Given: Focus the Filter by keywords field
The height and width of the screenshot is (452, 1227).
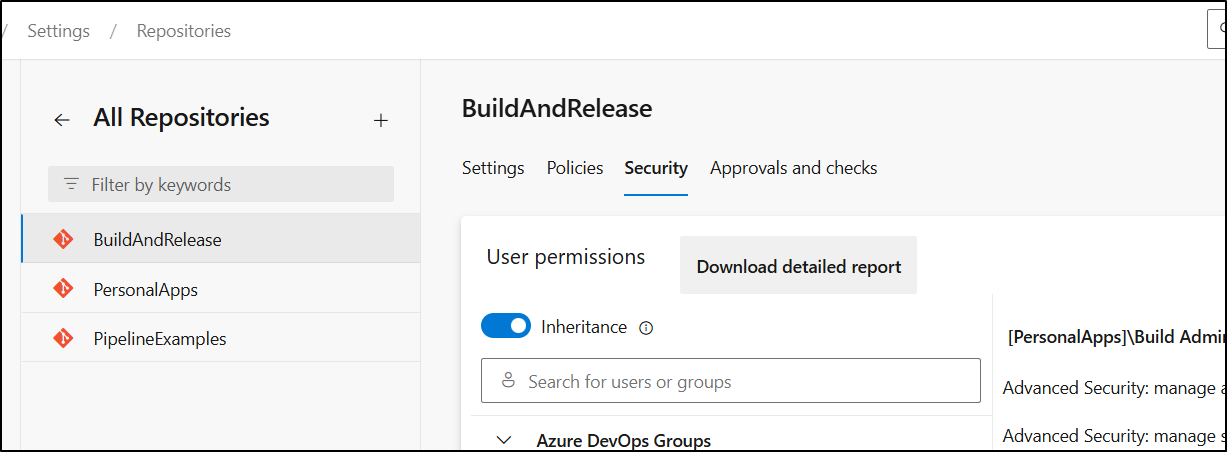Looking at the screenshot, I should click(x=221, y=184).
